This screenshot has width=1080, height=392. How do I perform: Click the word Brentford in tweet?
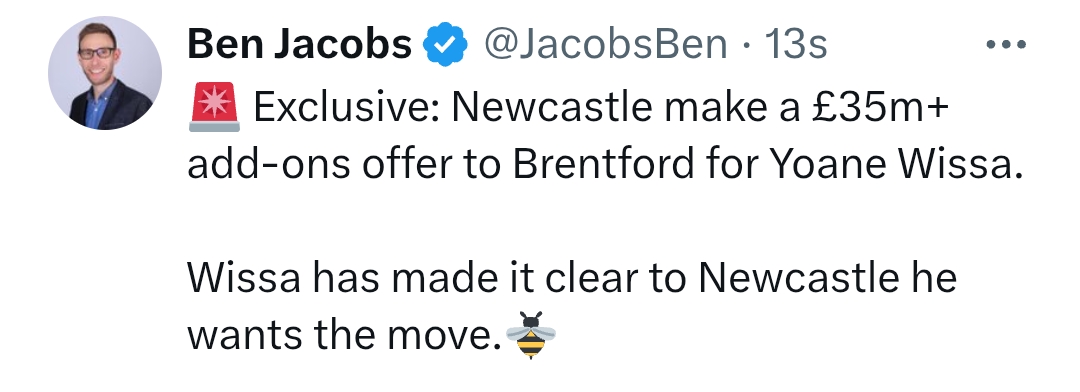coord(602,165)
